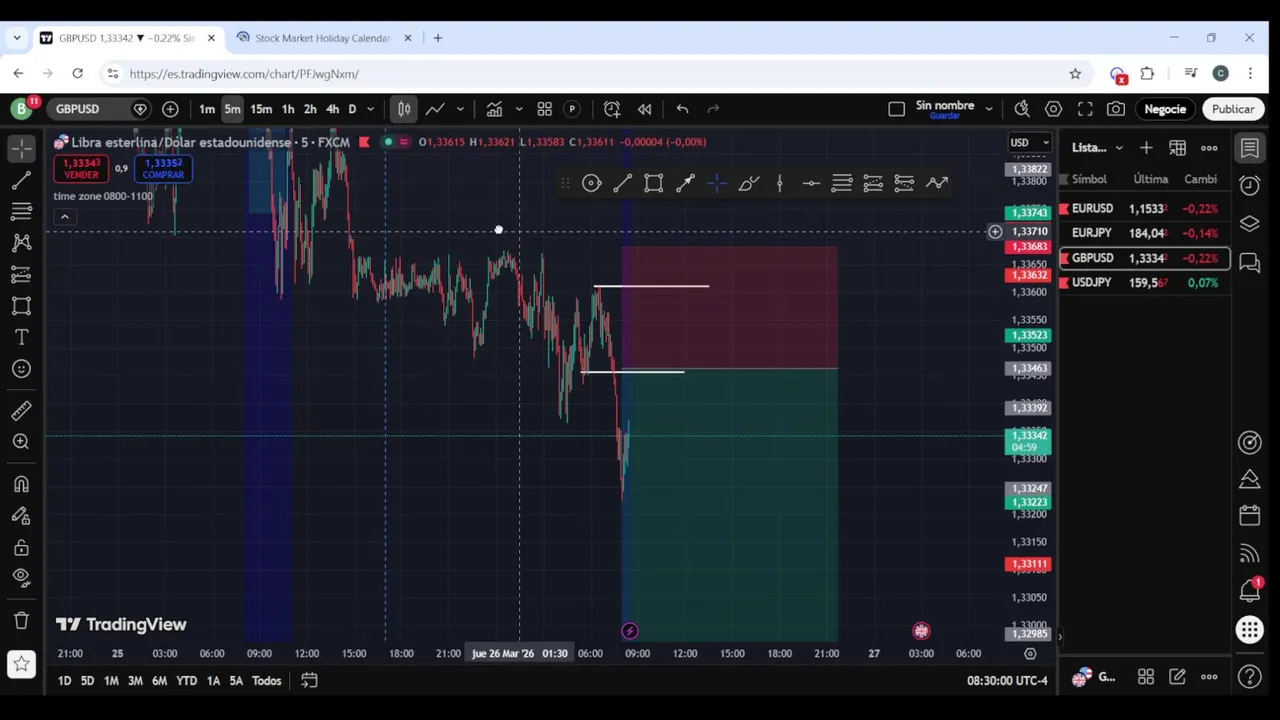
Task: Select USDJPY row in the watchlist
Action: coord(1144,283)
